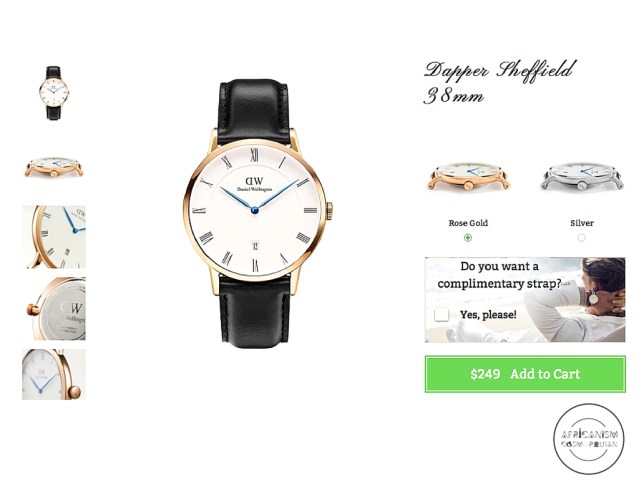This screenshot has height=479, width=639.
Task: Click the DW logo on the dial
Action: 254,181
